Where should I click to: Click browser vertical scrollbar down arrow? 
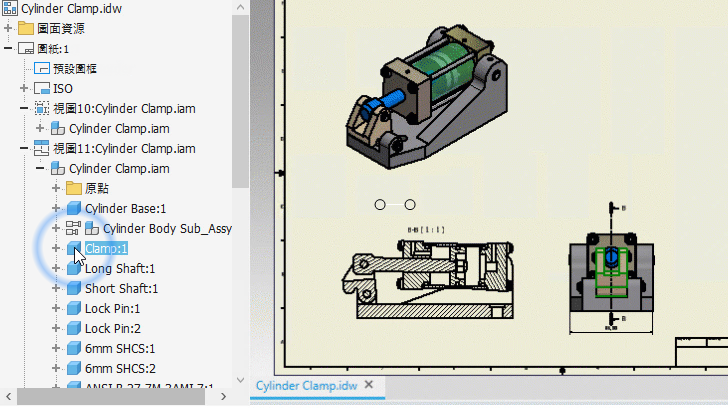[x=240, y=380]
